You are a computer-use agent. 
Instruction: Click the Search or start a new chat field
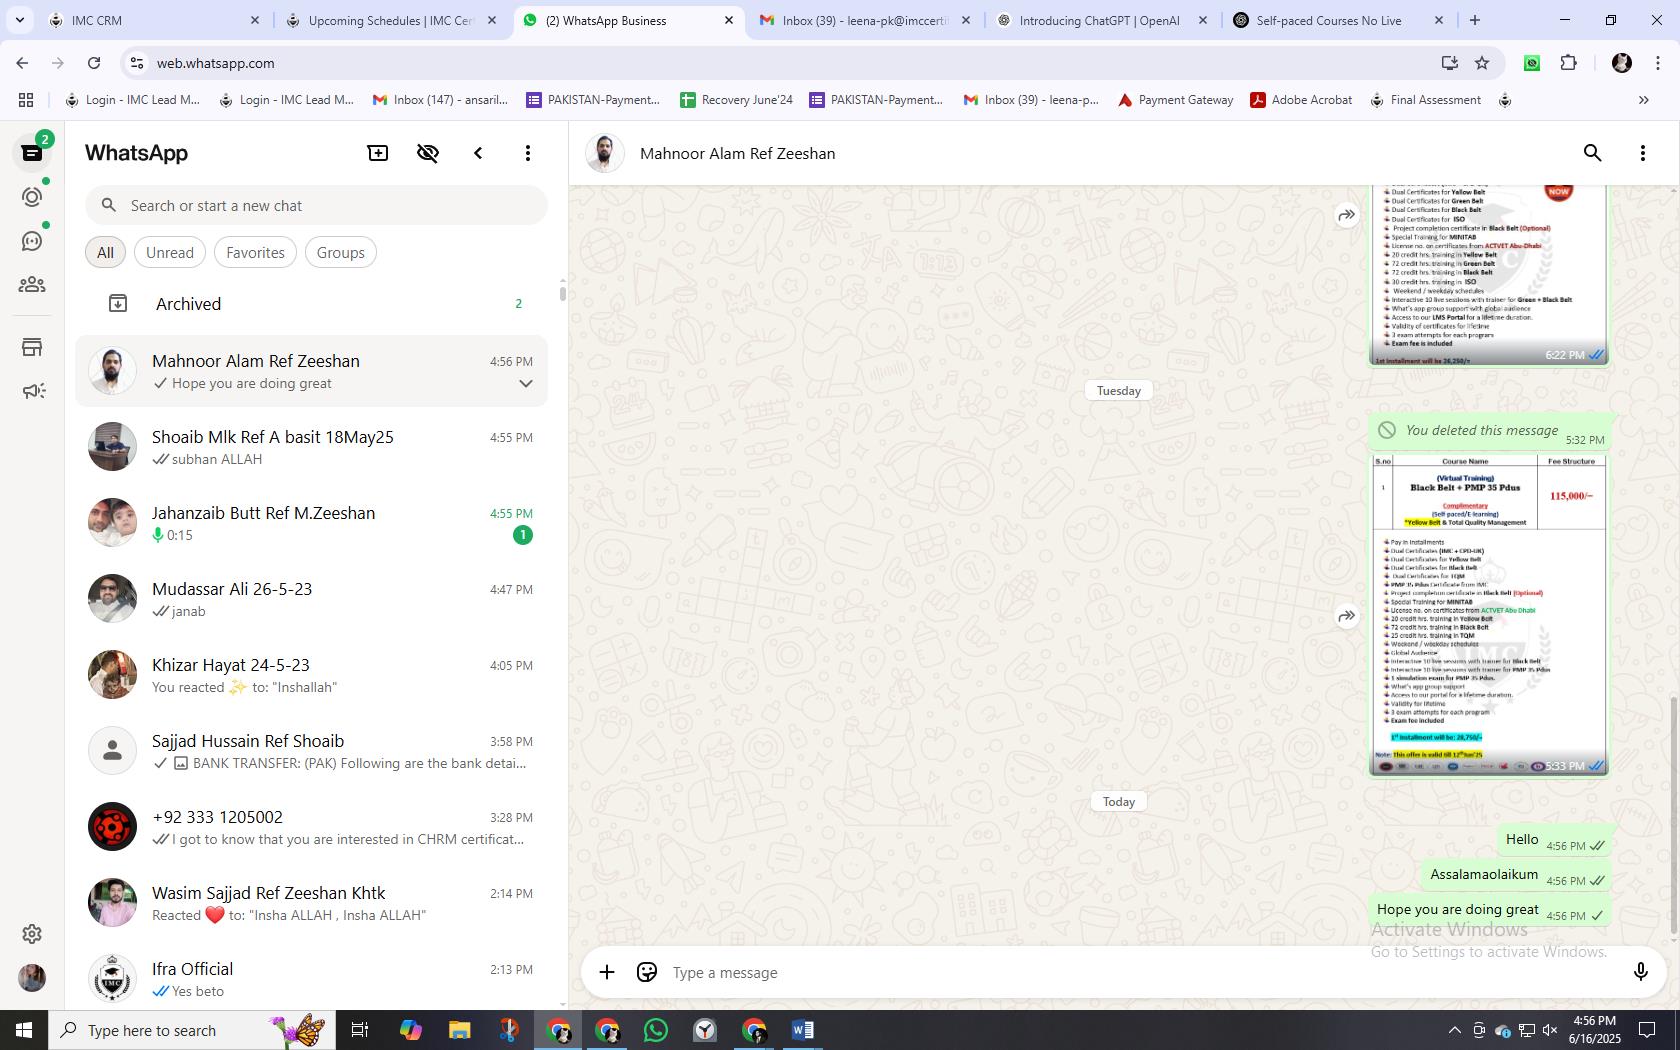click(x=317, y=205)
